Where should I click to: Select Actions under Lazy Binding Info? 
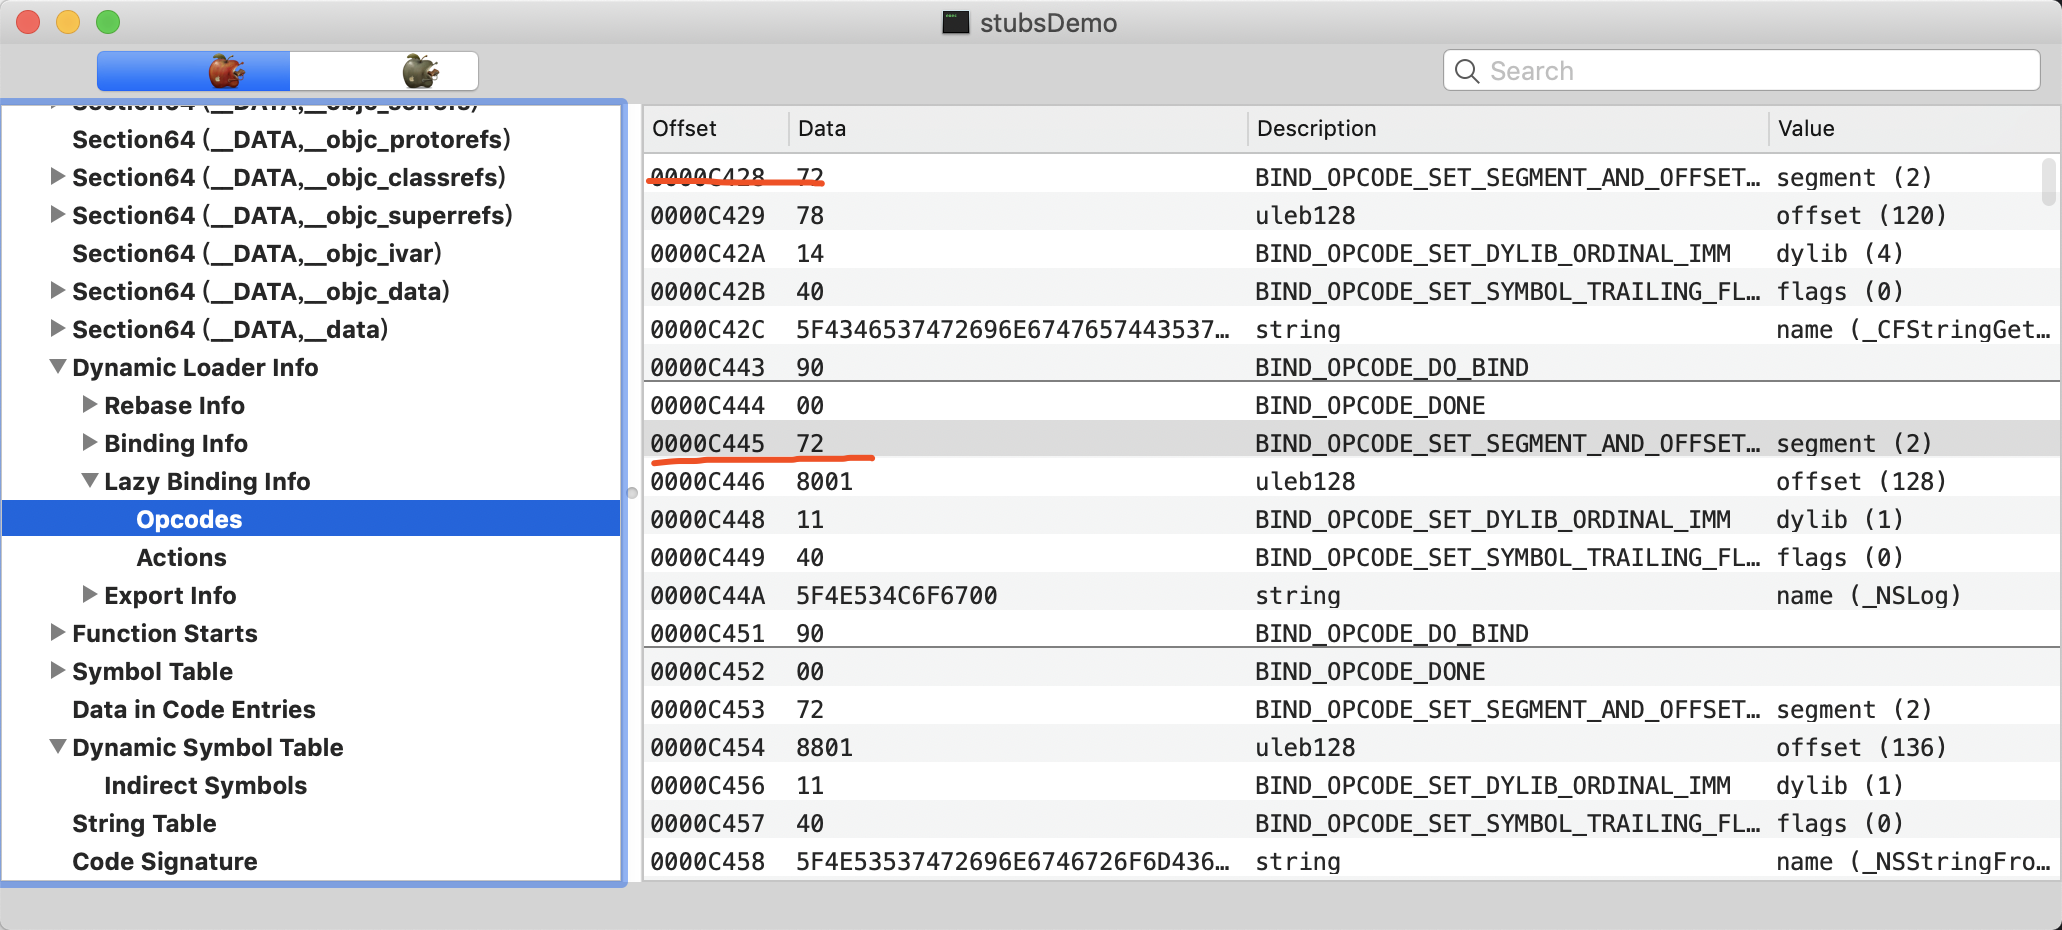(181, 557)
